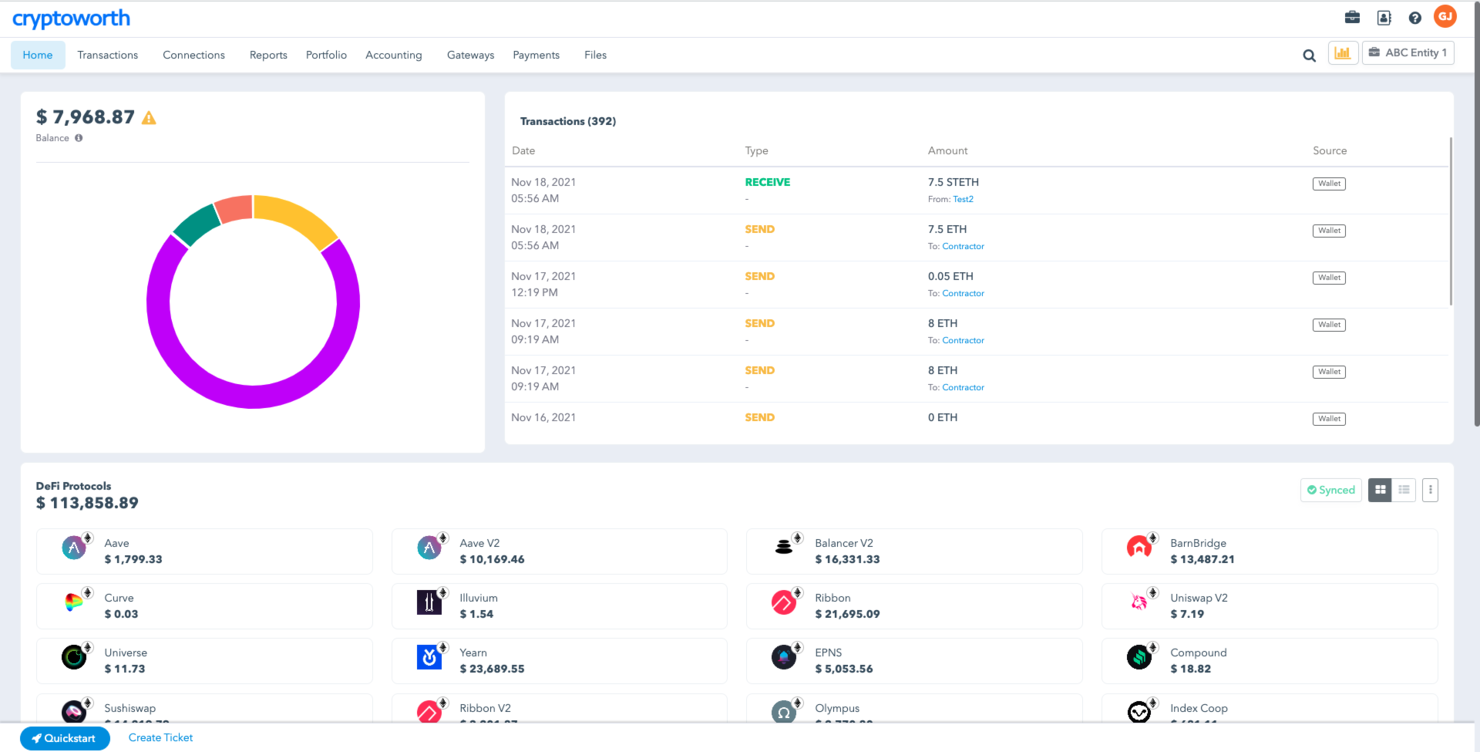Open the ABC Entity 1 selector

pyautogui.click(x=1408, y=52)
